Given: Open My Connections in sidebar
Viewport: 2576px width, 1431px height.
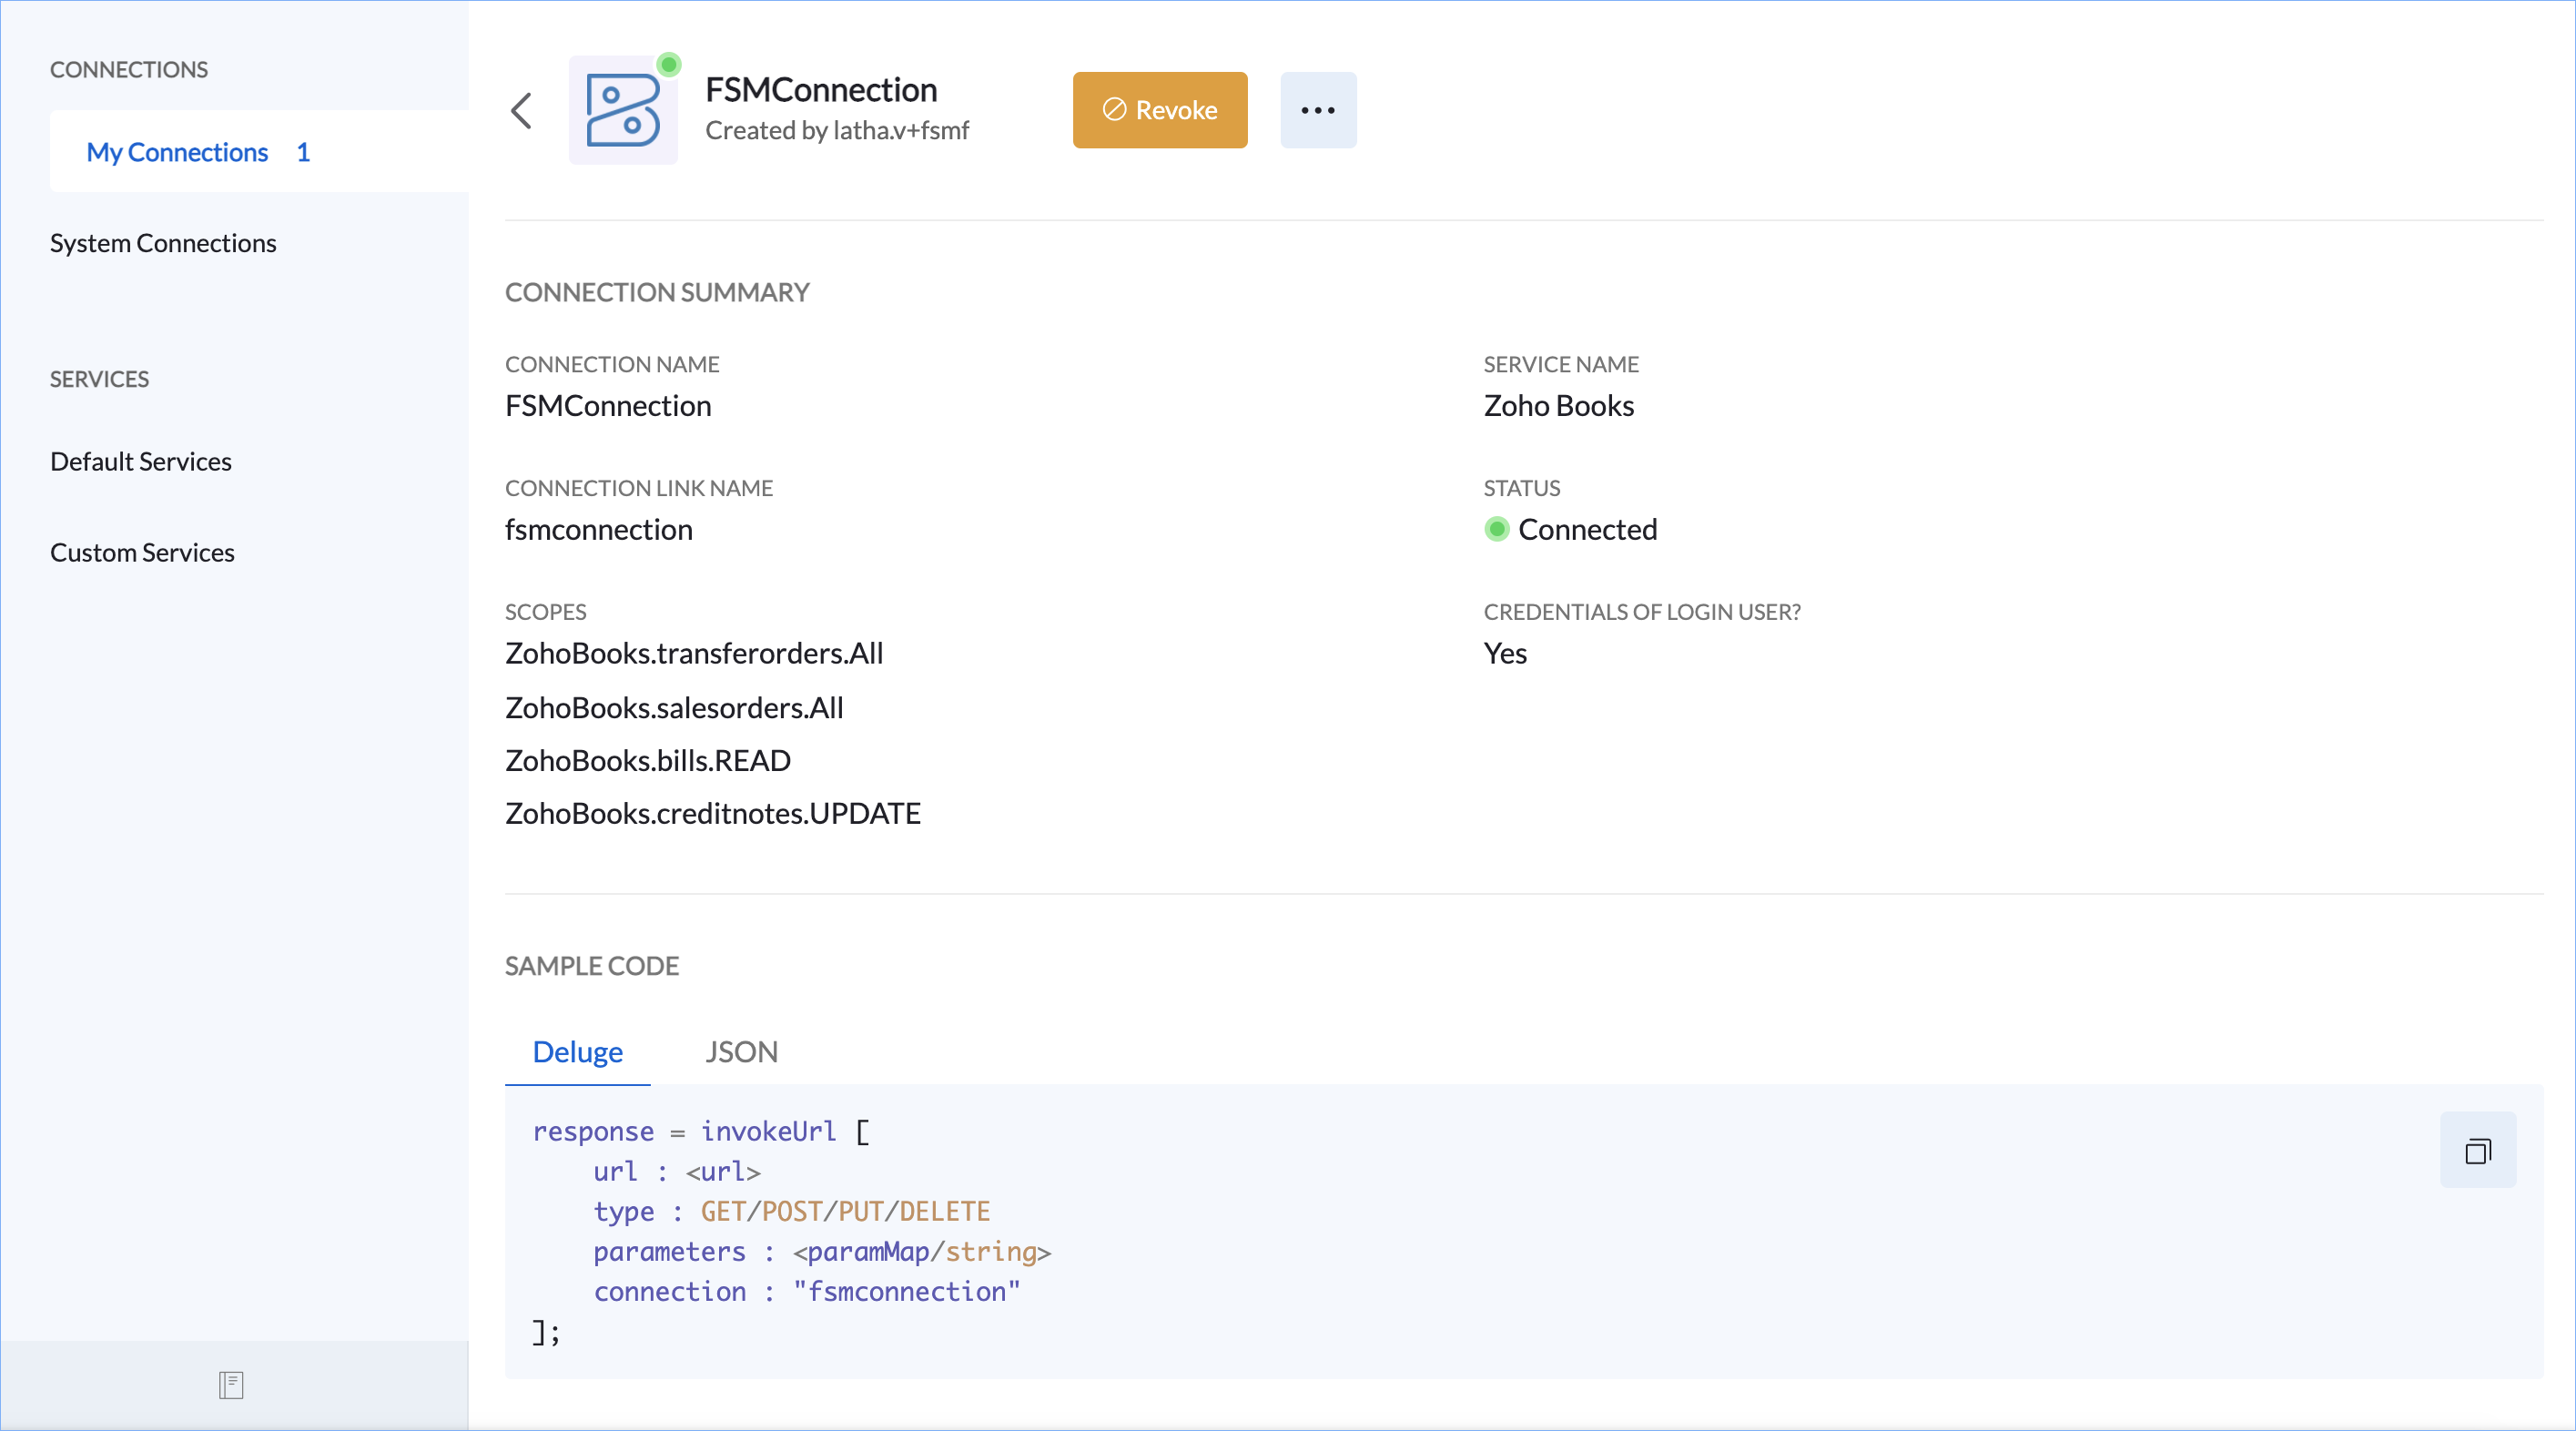Looking at the screenshot, I should 177,152.
